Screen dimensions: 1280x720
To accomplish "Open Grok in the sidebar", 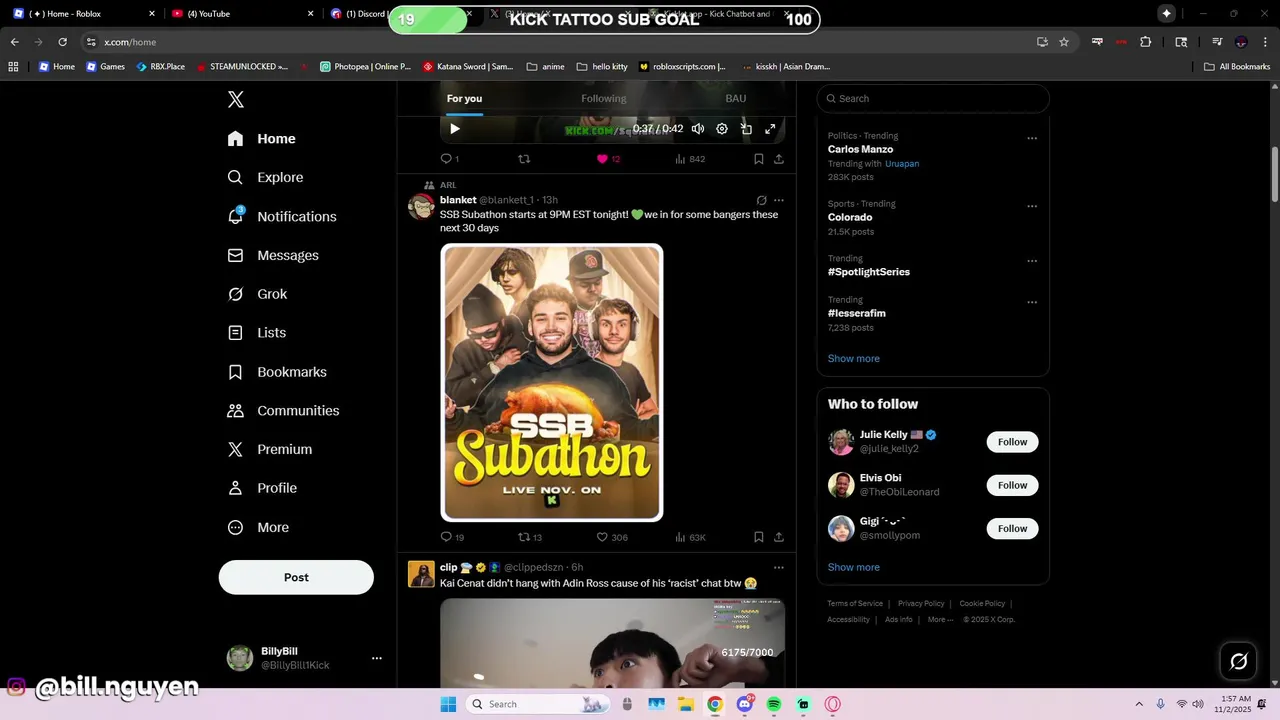I will click(x=257, y=294).
